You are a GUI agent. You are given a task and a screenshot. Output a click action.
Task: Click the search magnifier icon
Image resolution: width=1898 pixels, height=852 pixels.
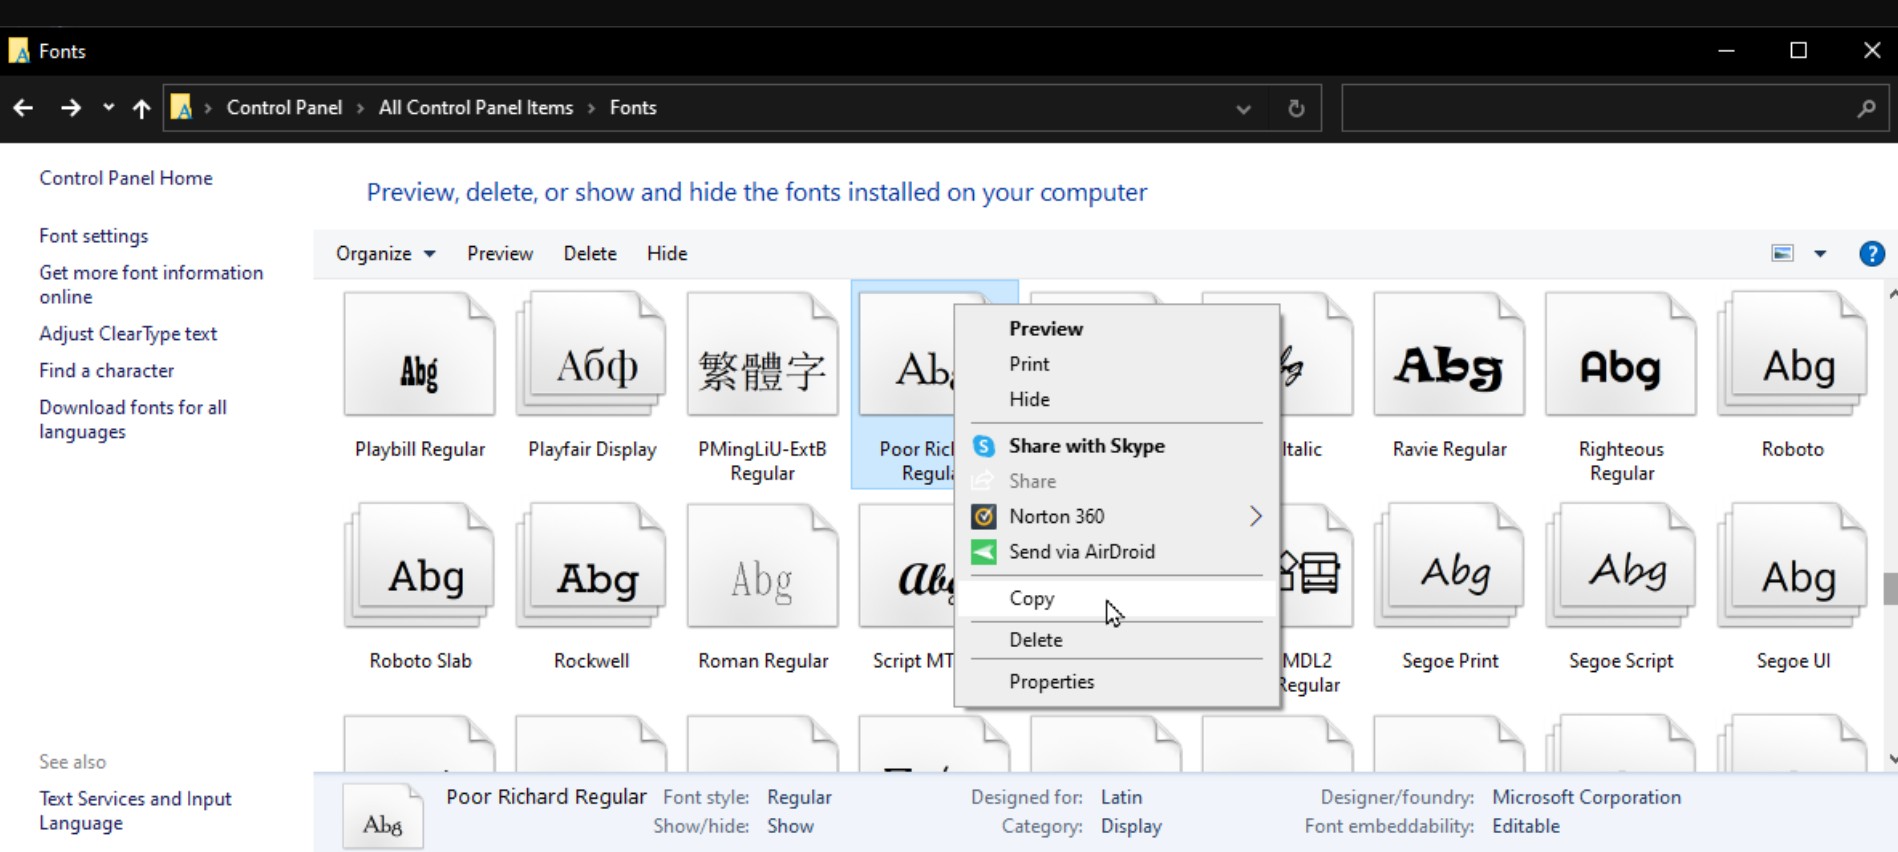(1866, 108)
